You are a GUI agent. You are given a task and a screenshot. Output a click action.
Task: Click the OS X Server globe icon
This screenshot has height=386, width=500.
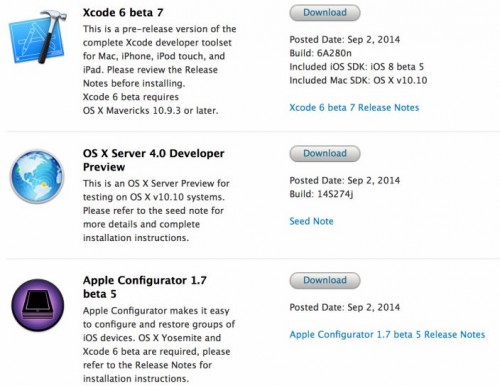(x=37, y=176)
